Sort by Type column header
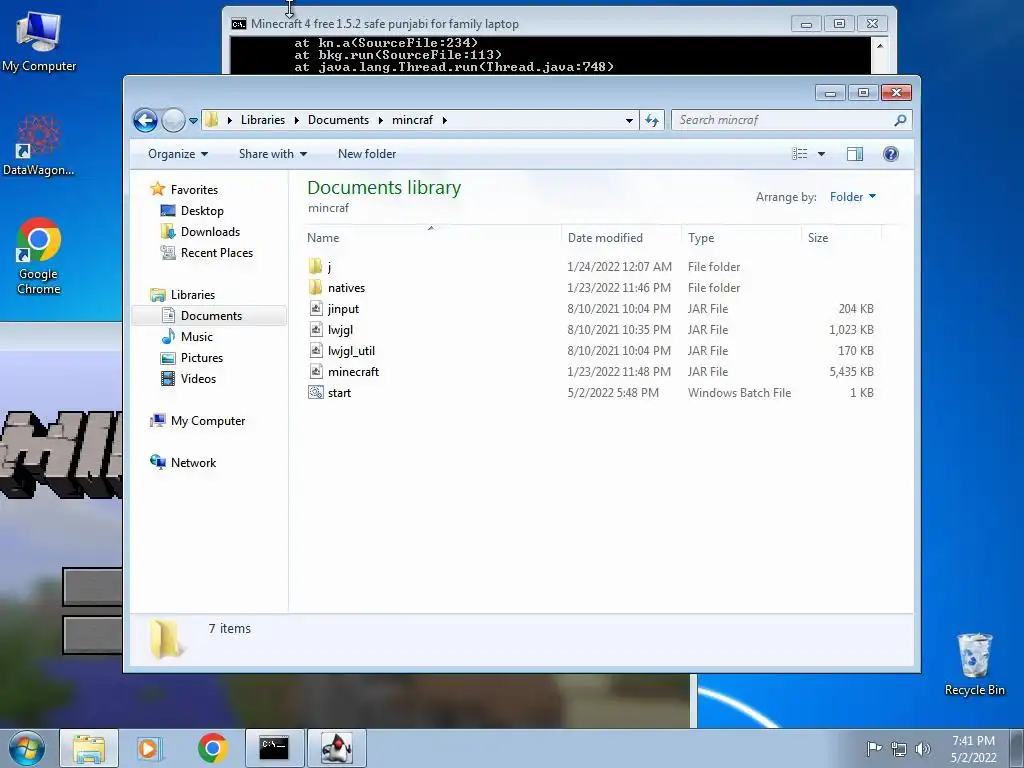Viewport: 1024px width, 768px height. pos(741,238)
